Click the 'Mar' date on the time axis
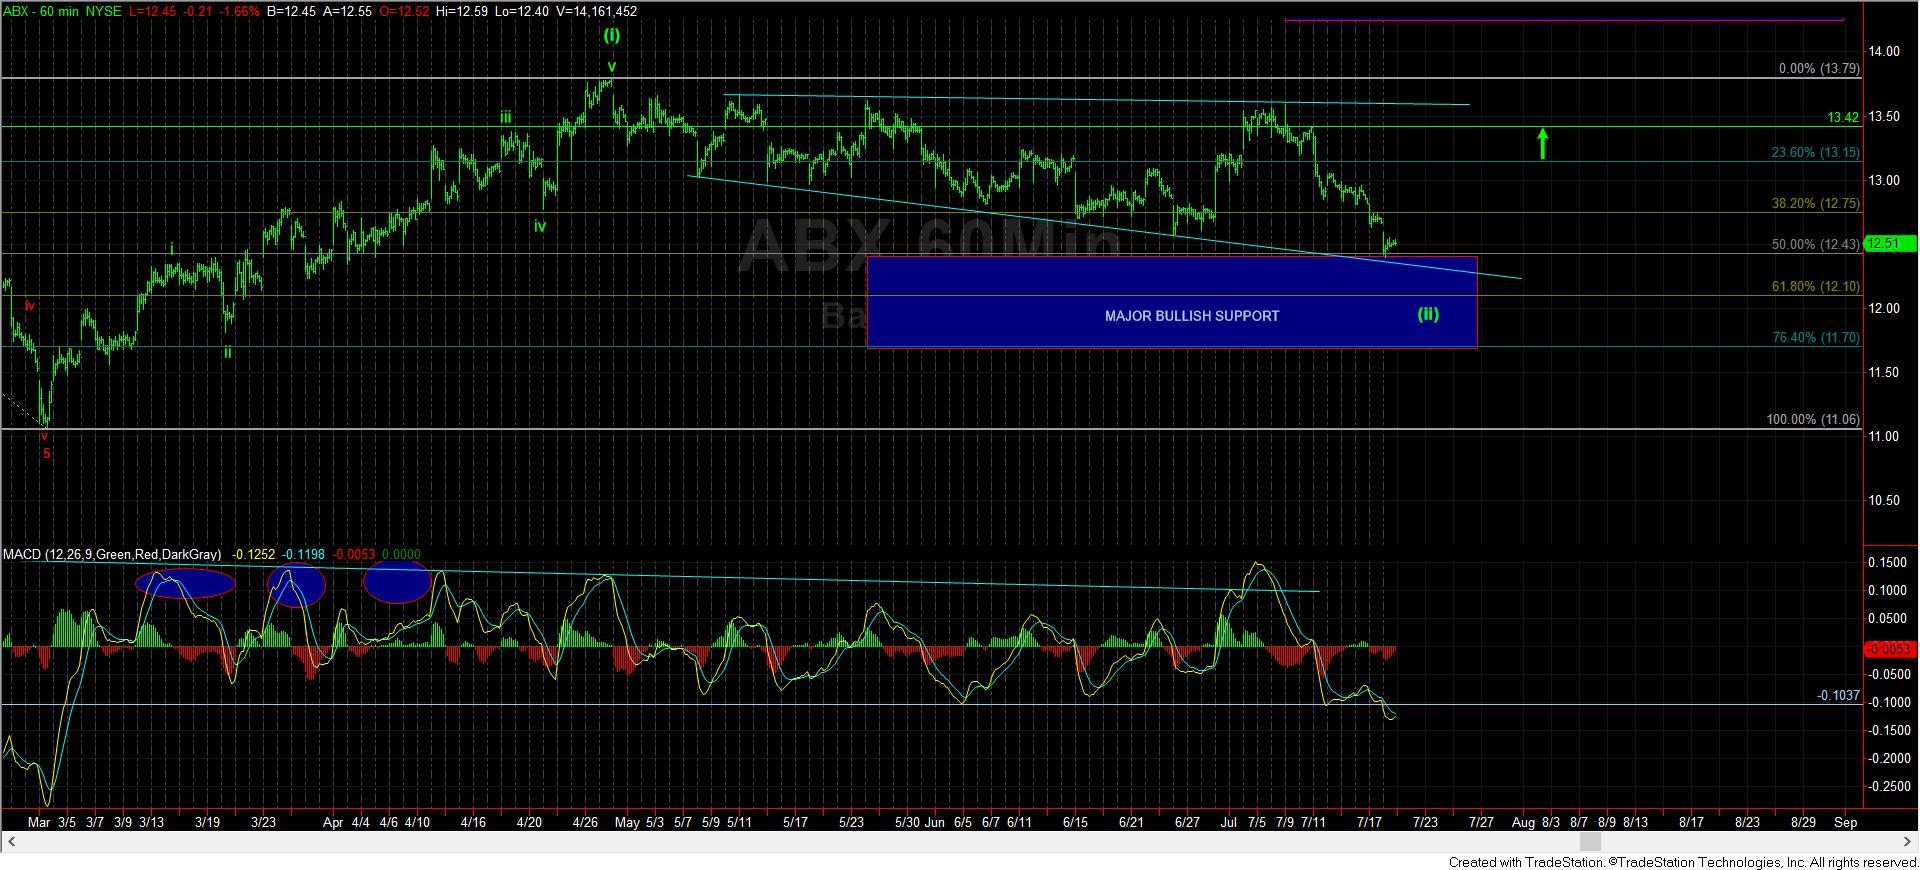Image resolution: width=1920 pixels, height=870 pixels. pos(39,823)
